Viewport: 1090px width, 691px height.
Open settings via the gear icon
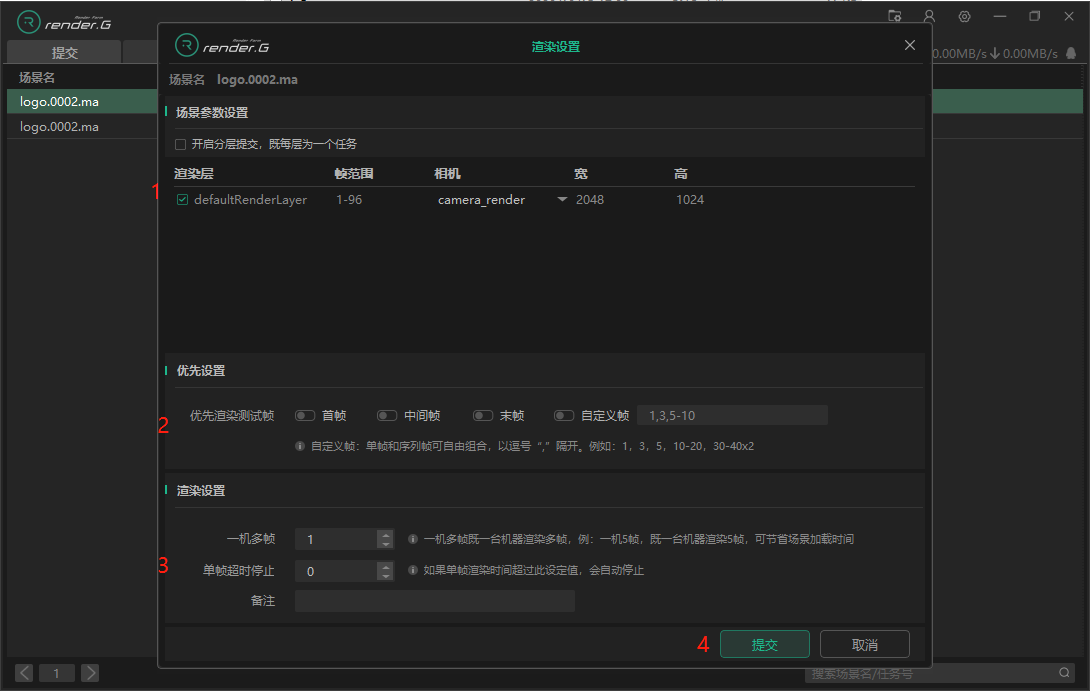tap(964, 16)
